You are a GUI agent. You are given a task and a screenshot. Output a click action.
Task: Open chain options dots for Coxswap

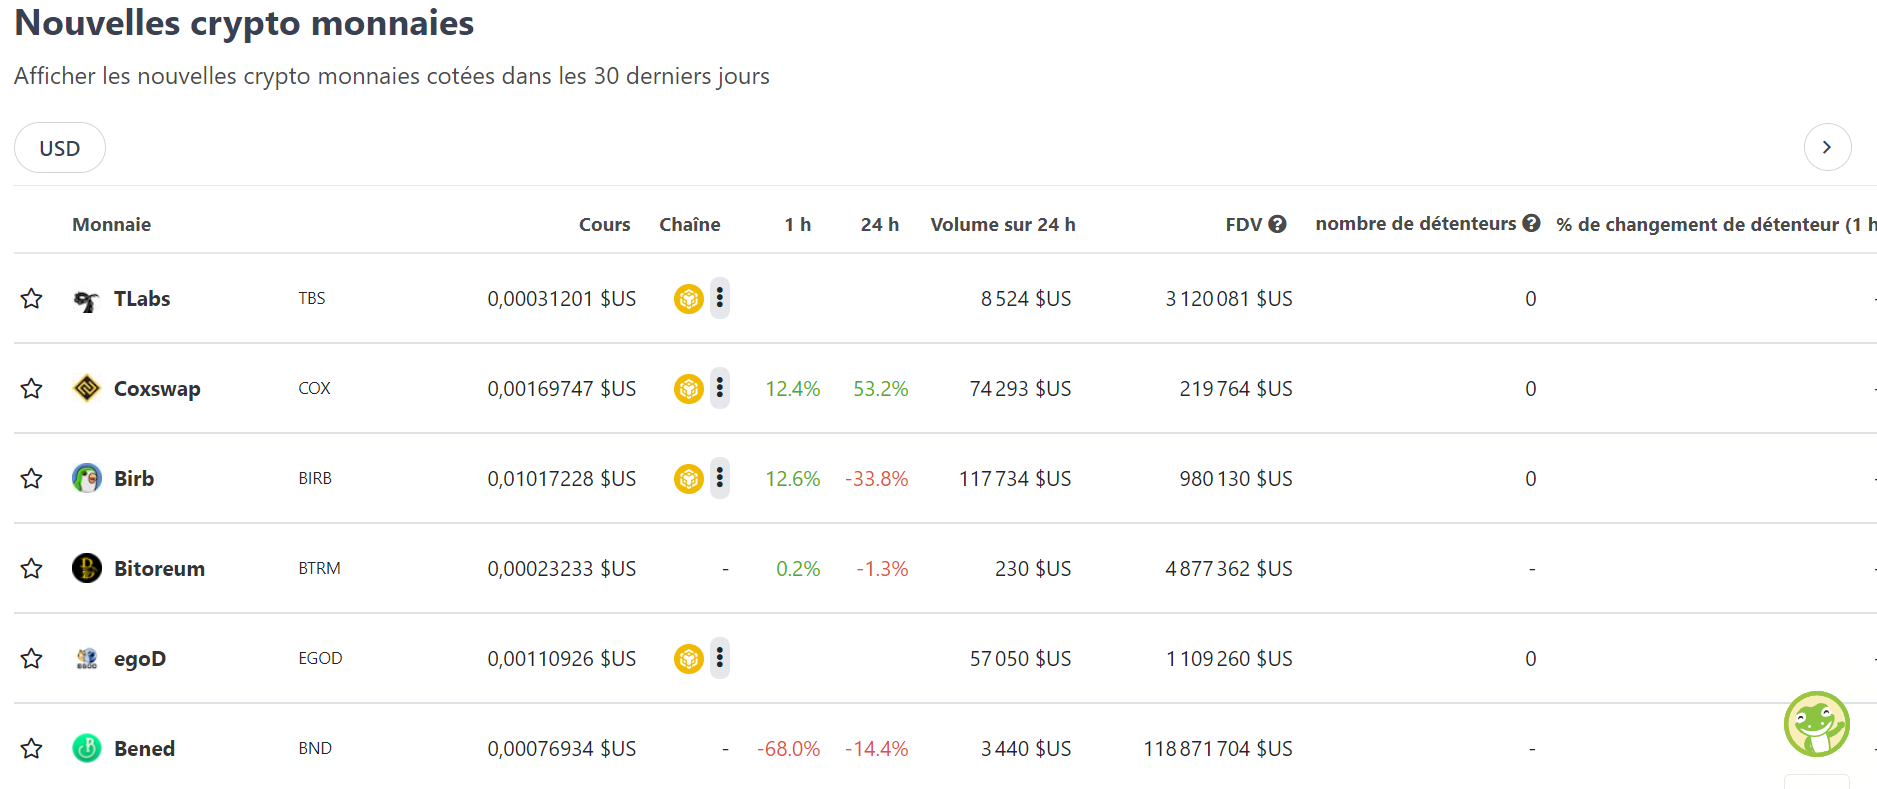[720, 388]
